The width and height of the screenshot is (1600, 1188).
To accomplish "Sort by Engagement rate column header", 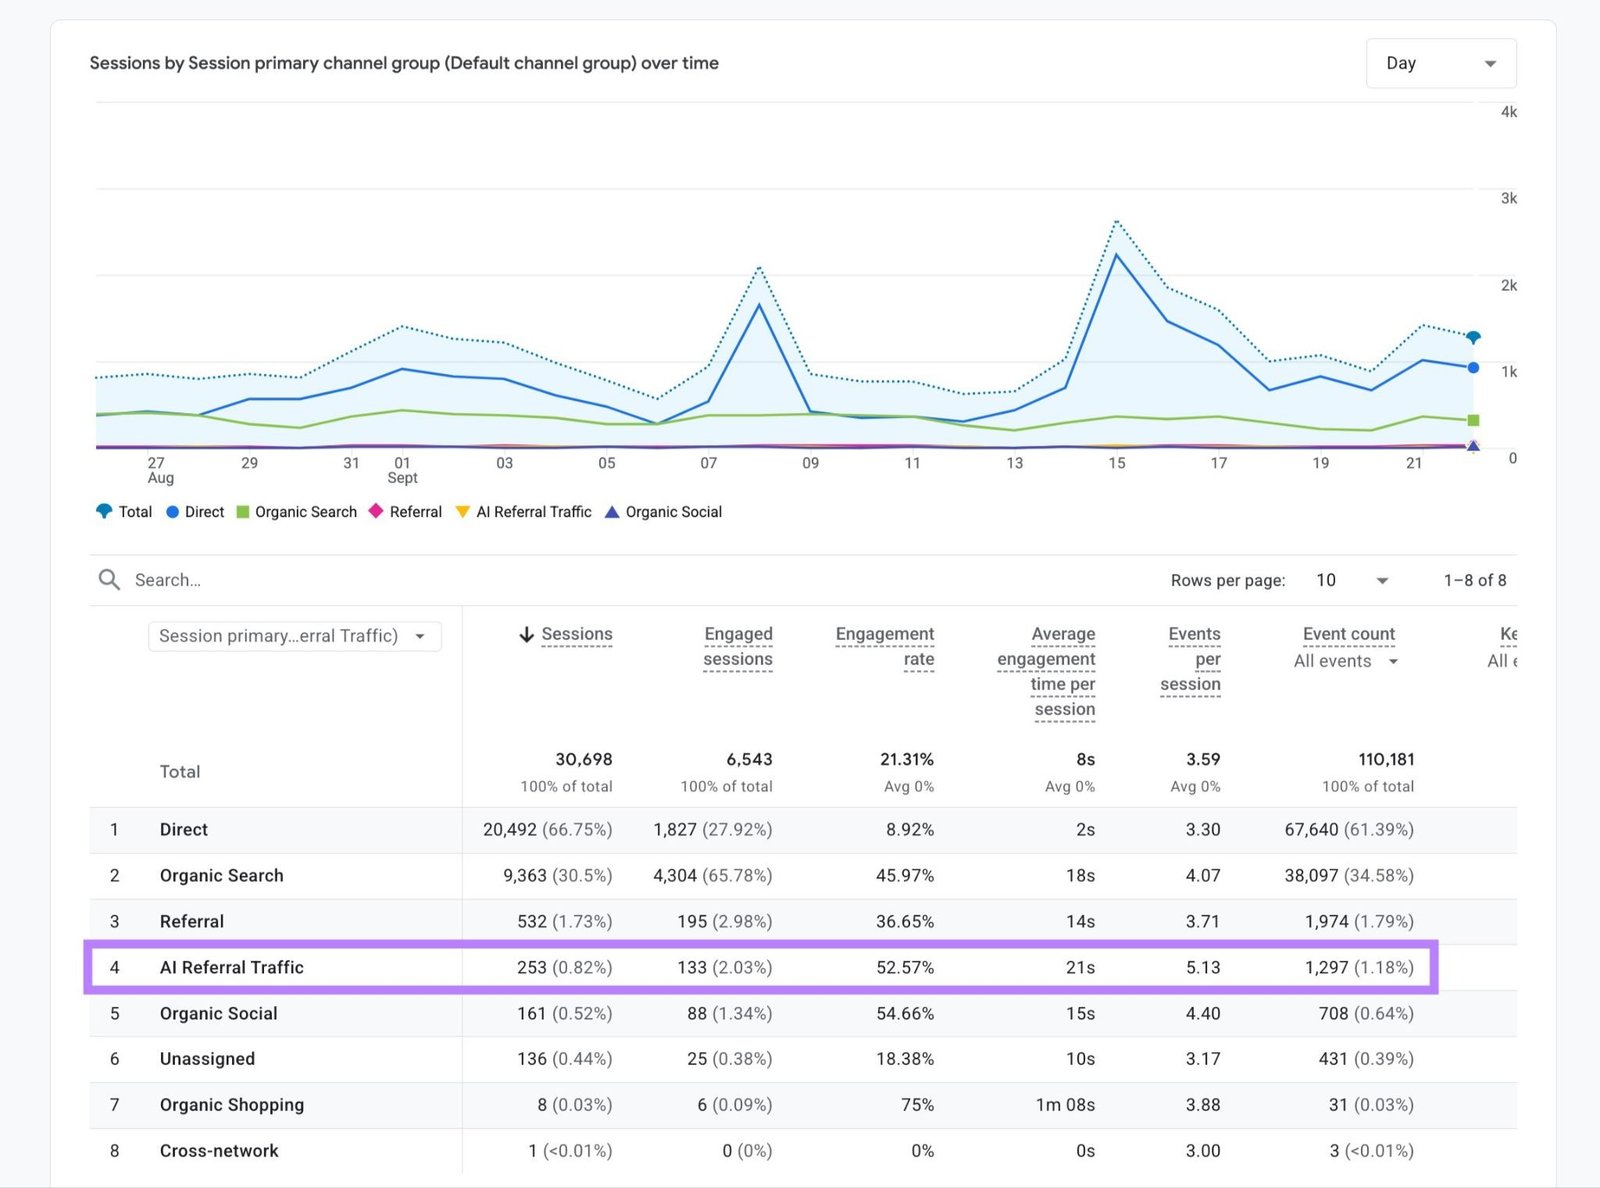I will point(885,646).
